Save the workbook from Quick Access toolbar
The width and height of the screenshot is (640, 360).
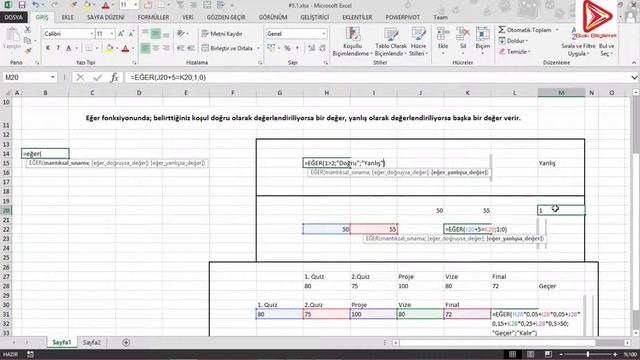22,5
